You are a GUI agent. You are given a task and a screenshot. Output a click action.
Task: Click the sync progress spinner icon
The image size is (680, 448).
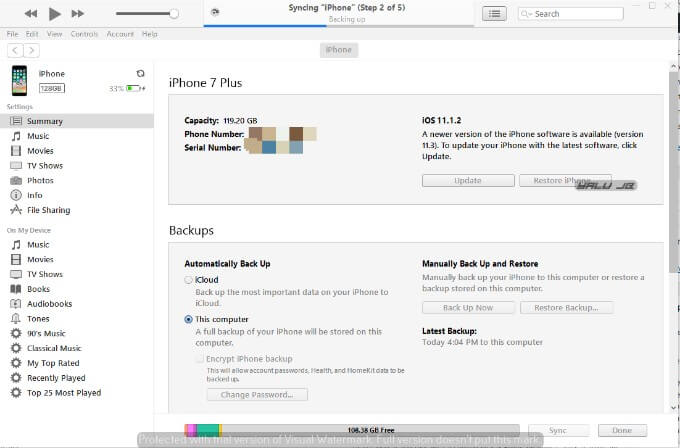click(215, 12)
